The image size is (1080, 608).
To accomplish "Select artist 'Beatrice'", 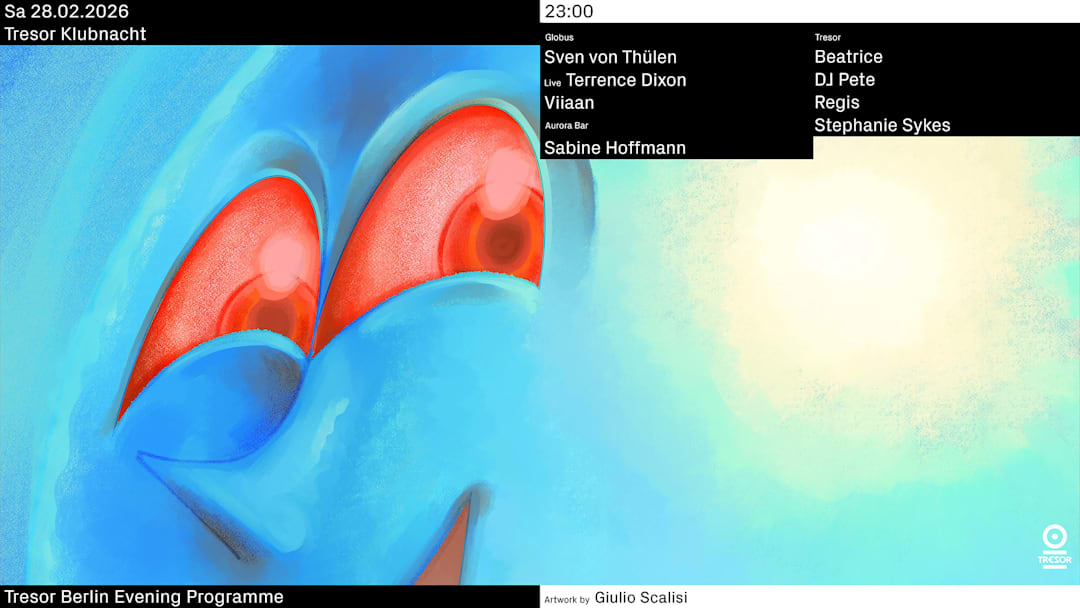I will click(849, 56).
